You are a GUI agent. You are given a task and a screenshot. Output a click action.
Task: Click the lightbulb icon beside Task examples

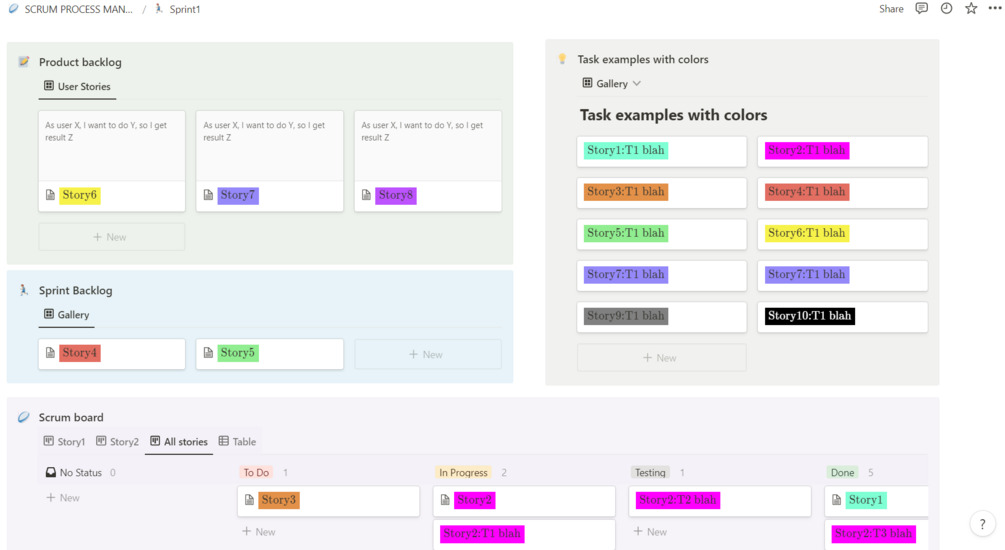pyautogui.click(x=562, y=59)
